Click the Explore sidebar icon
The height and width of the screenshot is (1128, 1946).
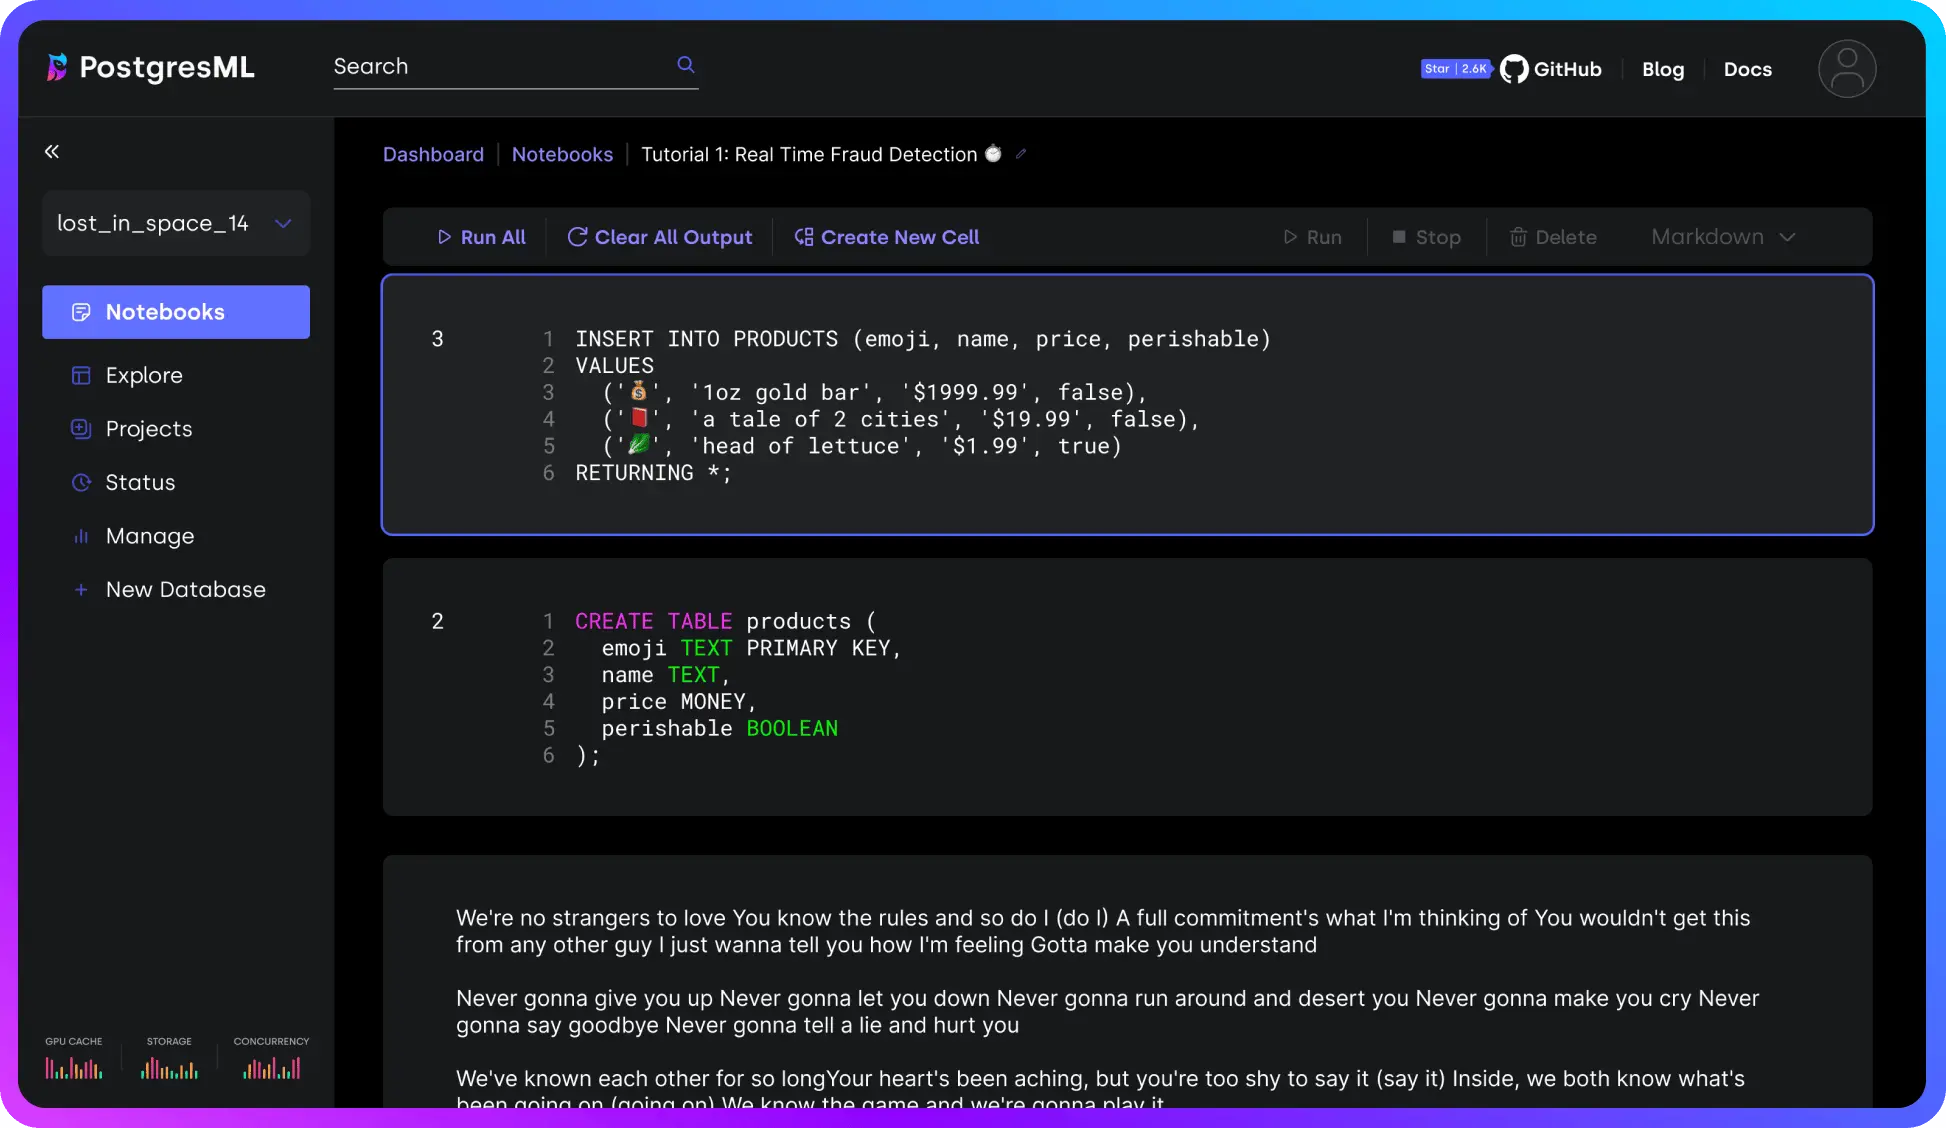pyautogui.click(x=81, y=376)
